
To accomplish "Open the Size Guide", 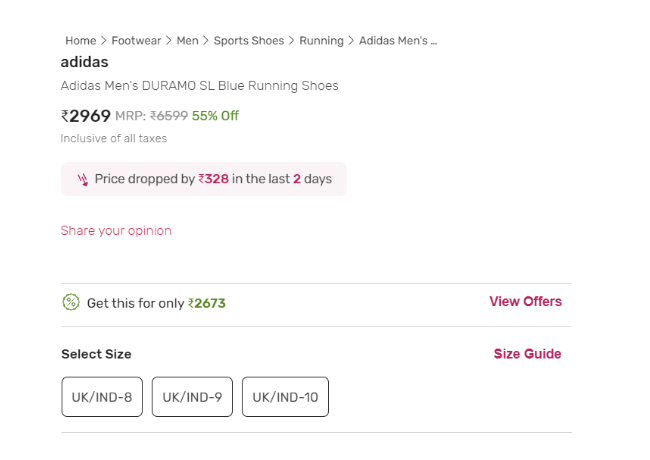I will 527,354.
